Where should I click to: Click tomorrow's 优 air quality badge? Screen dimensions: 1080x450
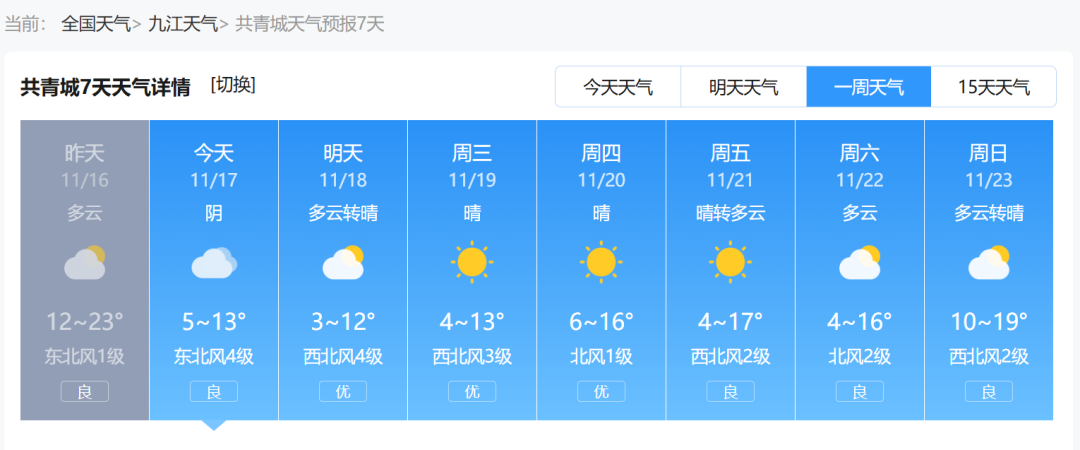point(343,392)
